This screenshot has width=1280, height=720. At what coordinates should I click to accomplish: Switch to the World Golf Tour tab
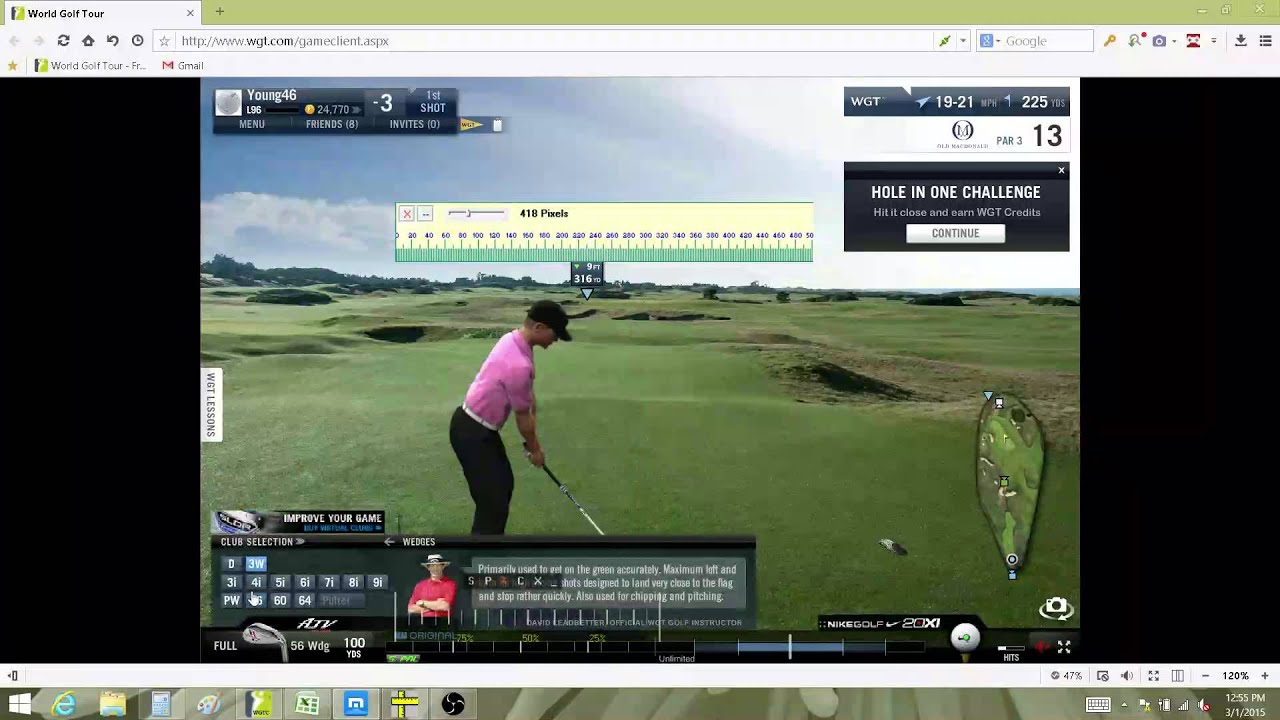click(103, 13)
